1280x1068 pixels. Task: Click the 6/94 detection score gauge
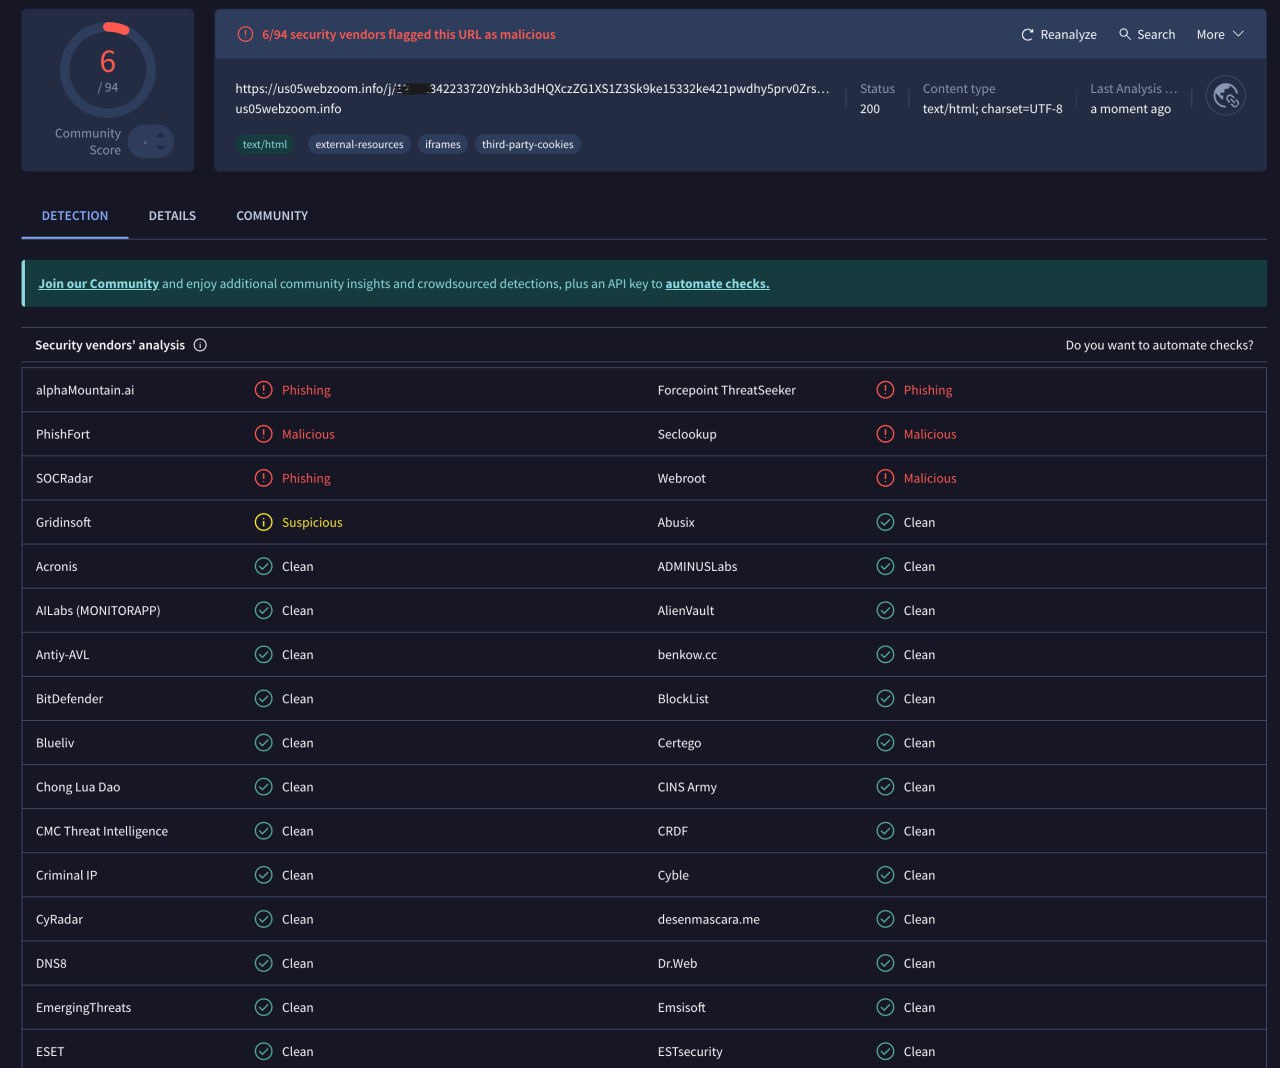click(x=107, y=71)
